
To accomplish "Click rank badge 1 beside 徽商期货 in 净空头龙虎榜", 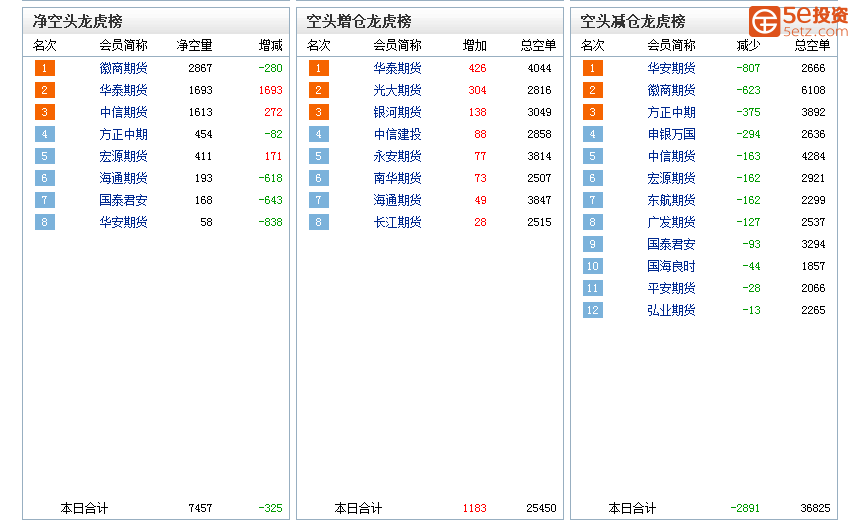I will (x=45, y=68).
